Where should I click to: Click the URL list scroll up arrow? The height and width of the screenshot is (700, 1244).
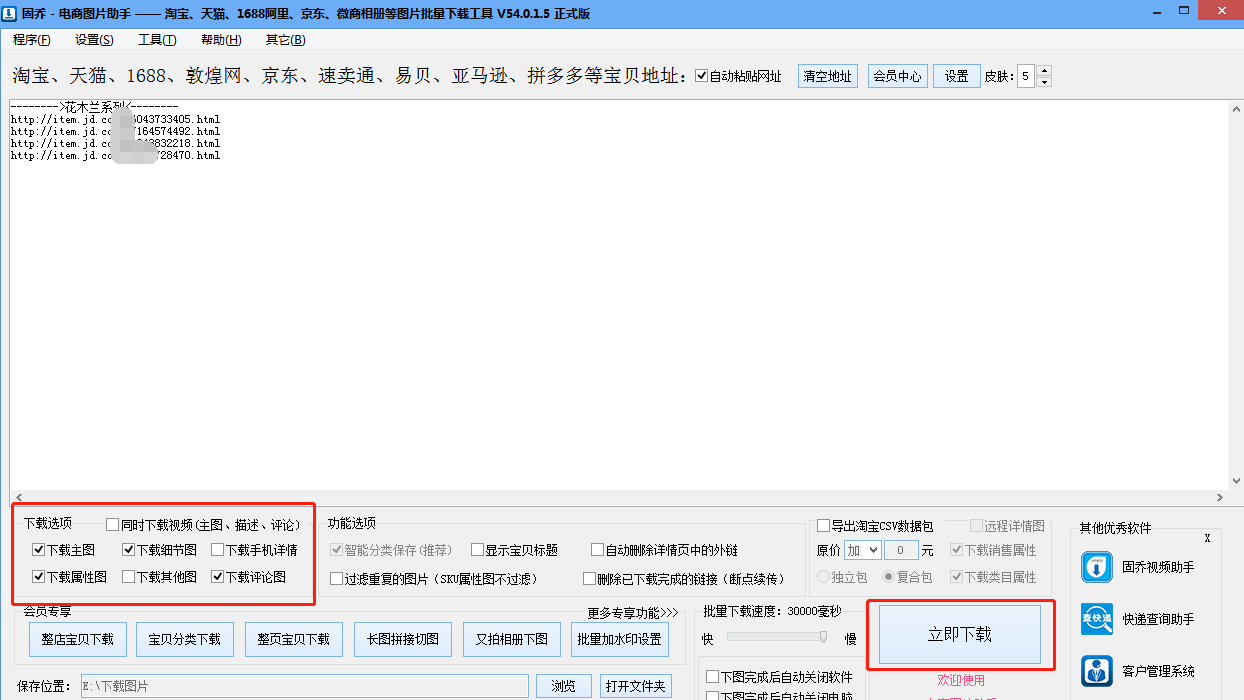pos(1235,107)
